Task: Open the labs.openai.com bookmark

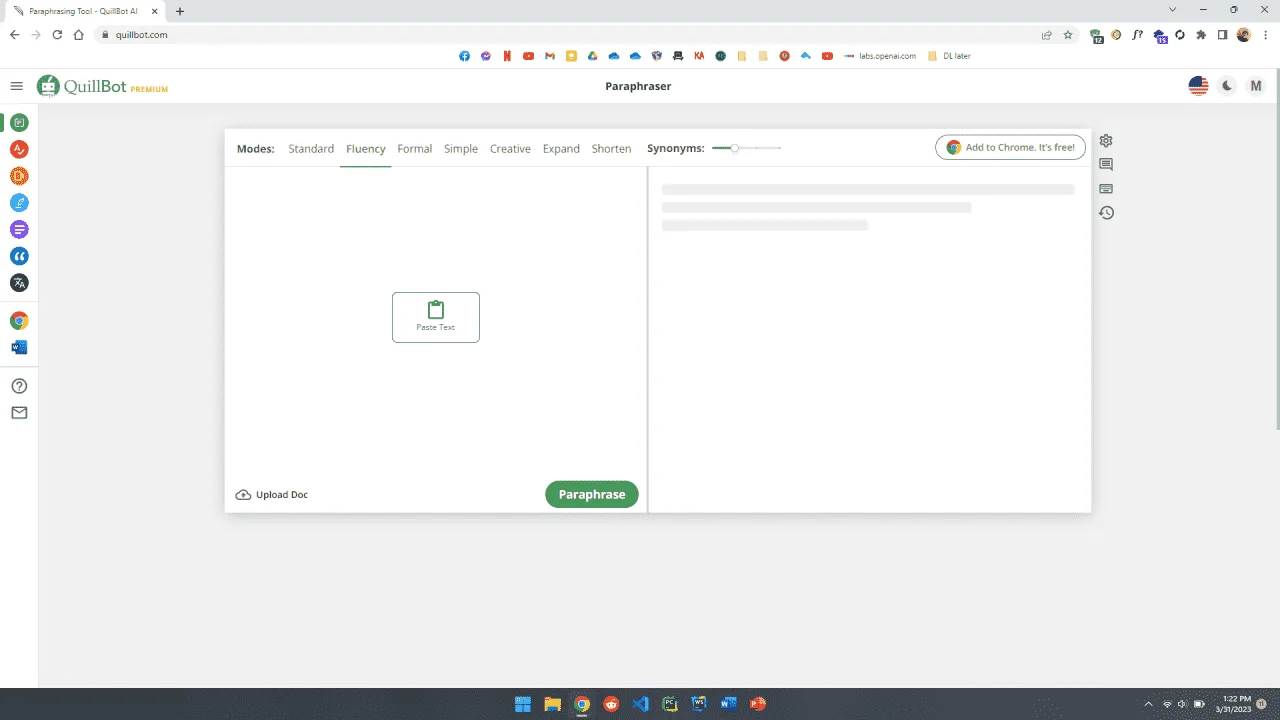Action: pos(879,56)
